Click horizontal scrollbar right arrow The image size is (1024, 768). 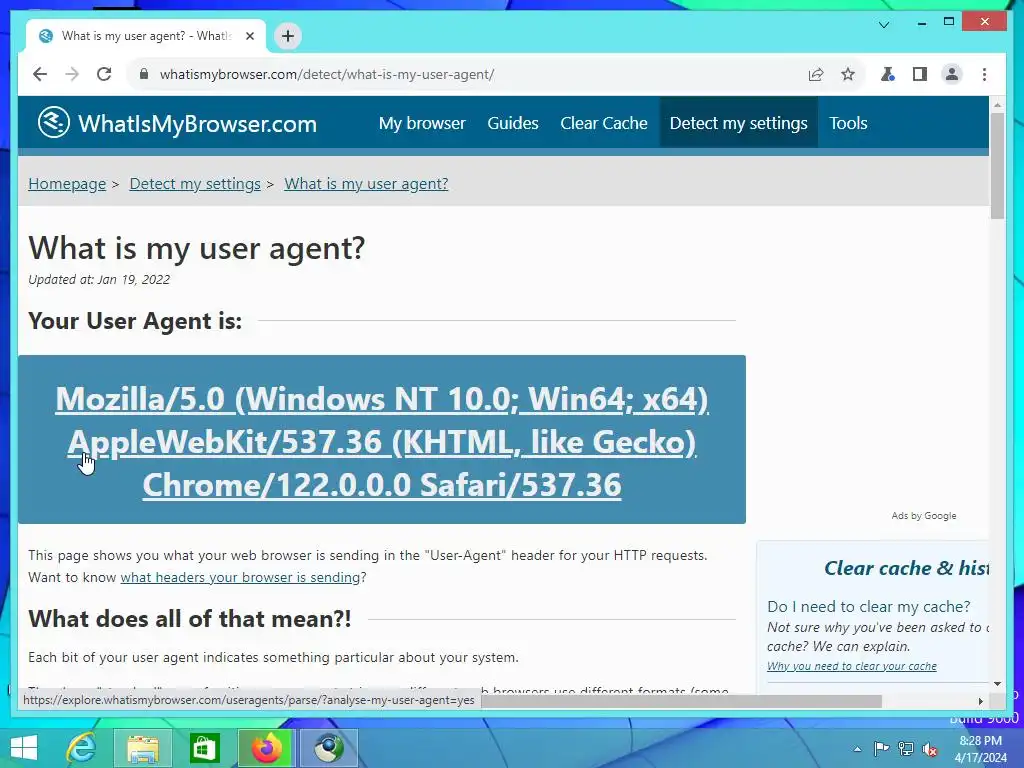pos(980,701)
